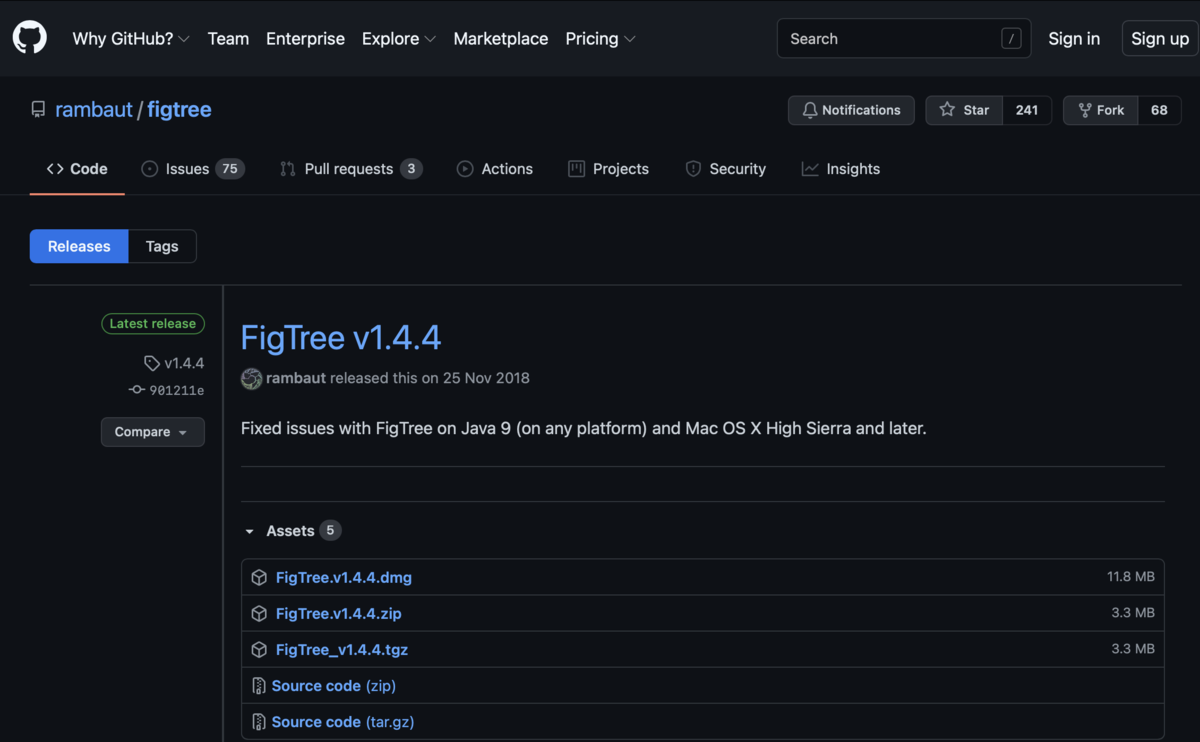Open the figtree repository name link
The width and height of the screenshot is (1200, 742).
pyautogui.click(x=179, y=110)
